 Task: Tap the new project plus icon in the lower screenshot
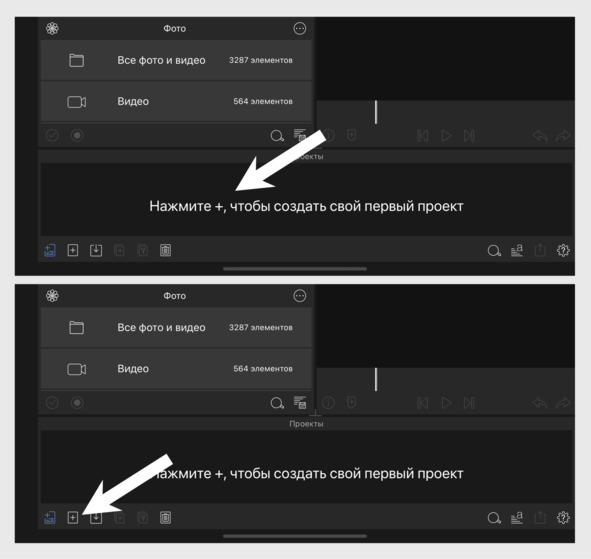tap(73, 518)
